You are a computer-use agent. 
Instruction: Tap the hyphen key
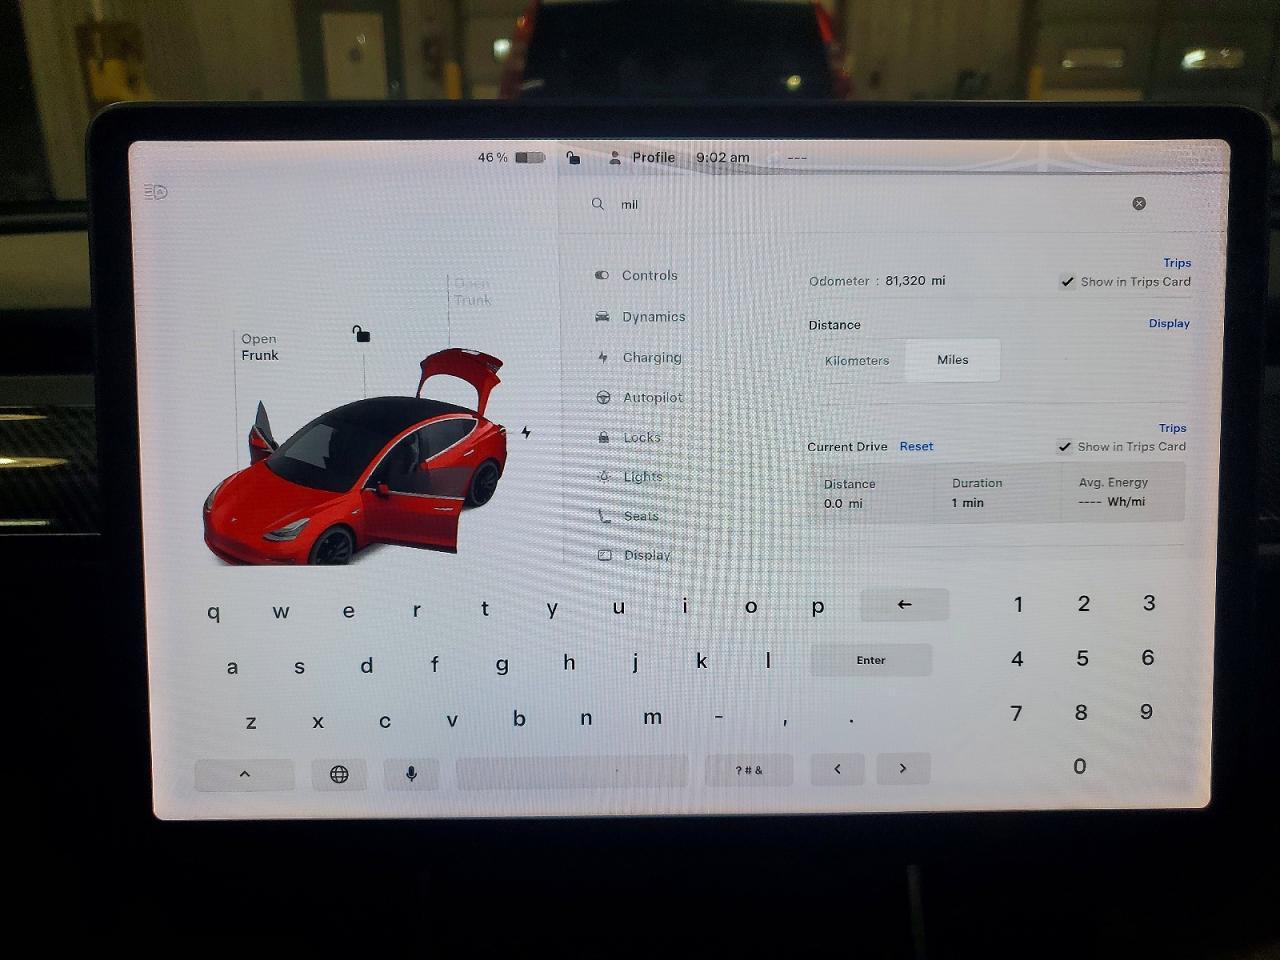click(718, 717)
